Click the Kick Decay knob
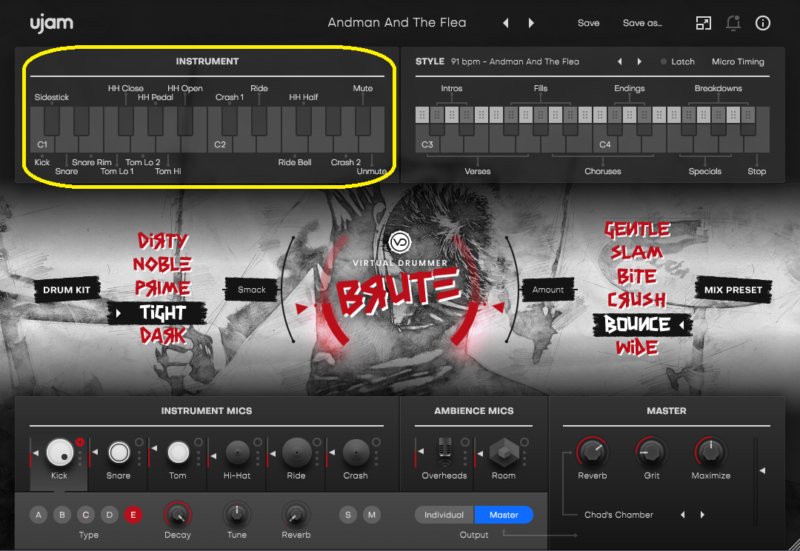This screenshot has width=800, height=551. pyautogui.click(x=178, y=515)
